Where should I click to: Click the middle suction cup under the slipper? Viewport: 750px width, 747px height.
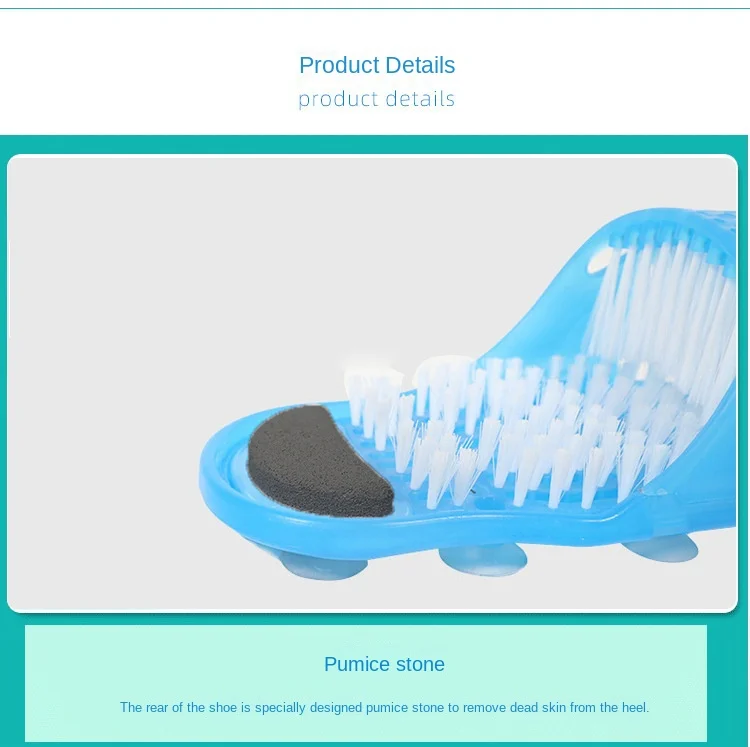(x=482, y=558)
